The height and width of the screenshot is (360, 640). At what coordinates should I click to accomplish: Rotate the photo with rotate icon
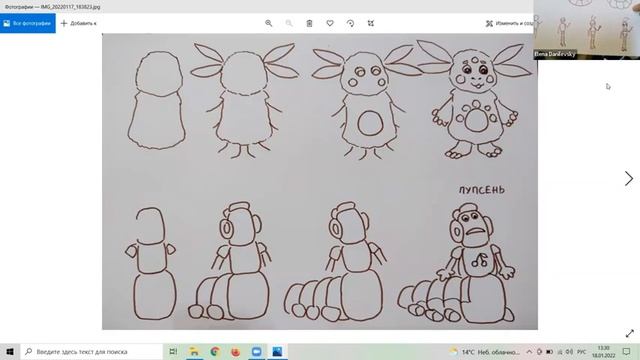[350, 23]
